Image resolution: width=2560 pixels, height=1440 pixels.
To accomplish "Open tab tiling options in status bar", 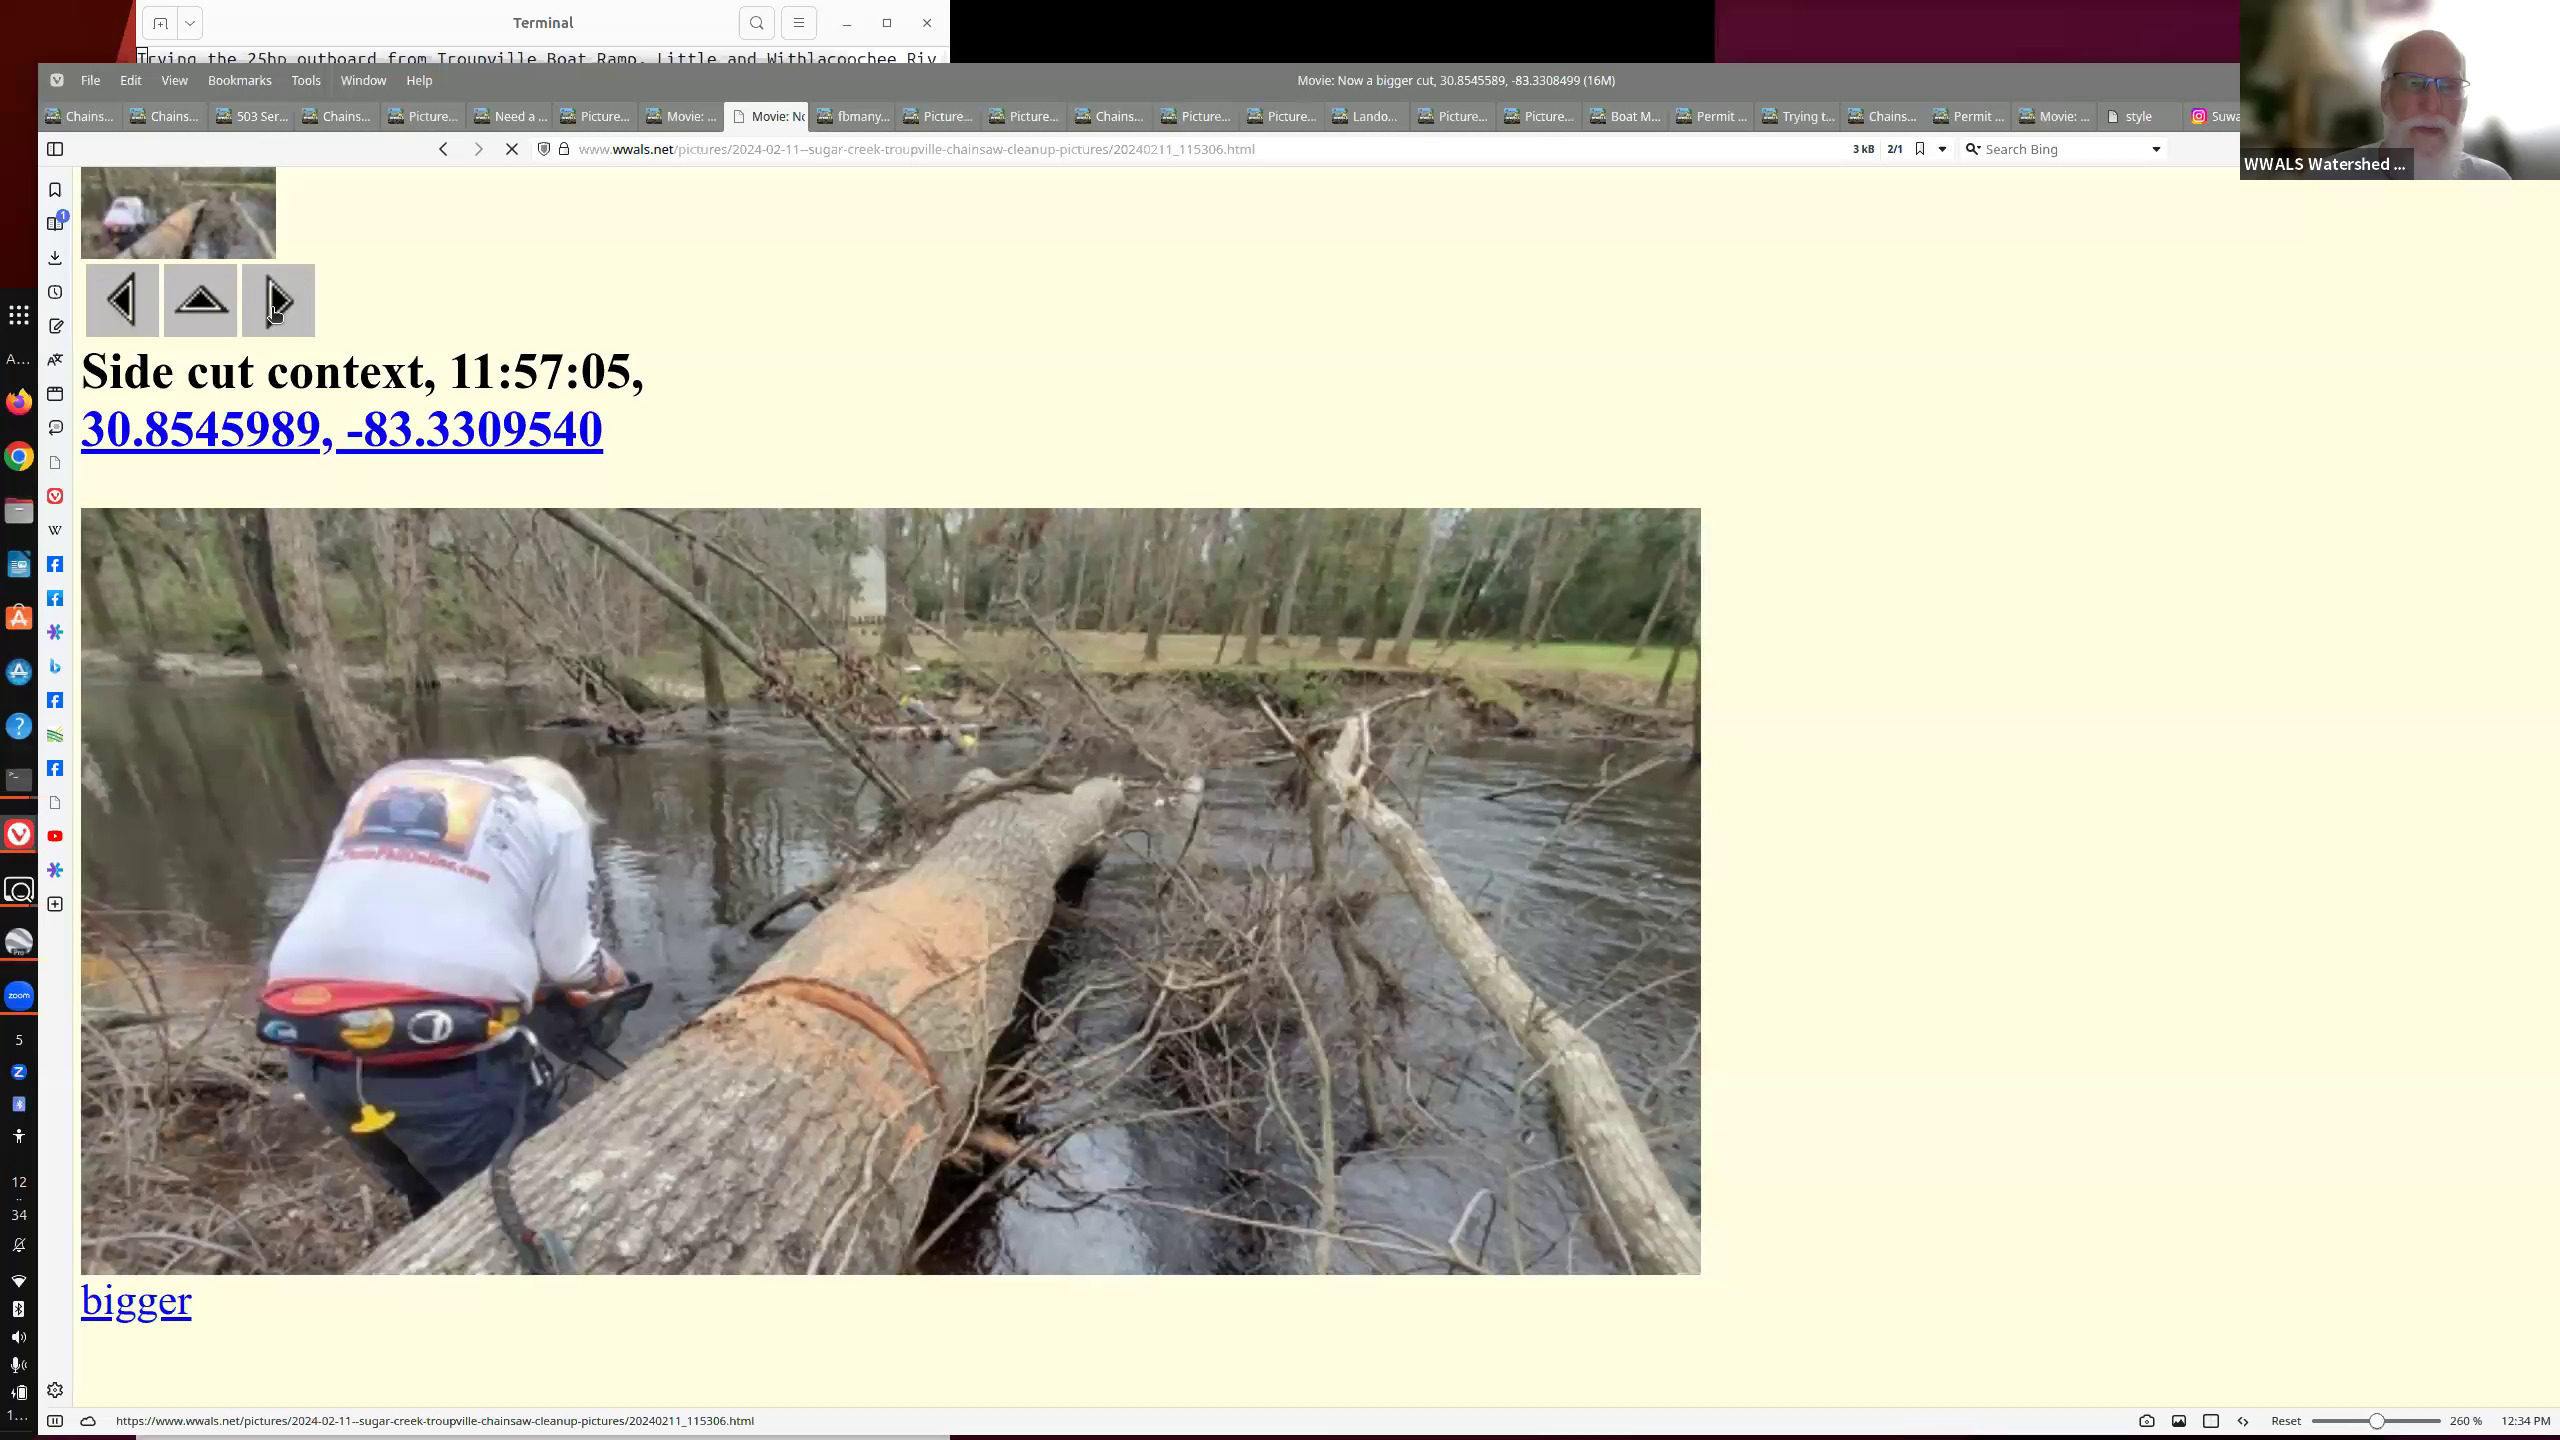I will coord(2211,1421).
